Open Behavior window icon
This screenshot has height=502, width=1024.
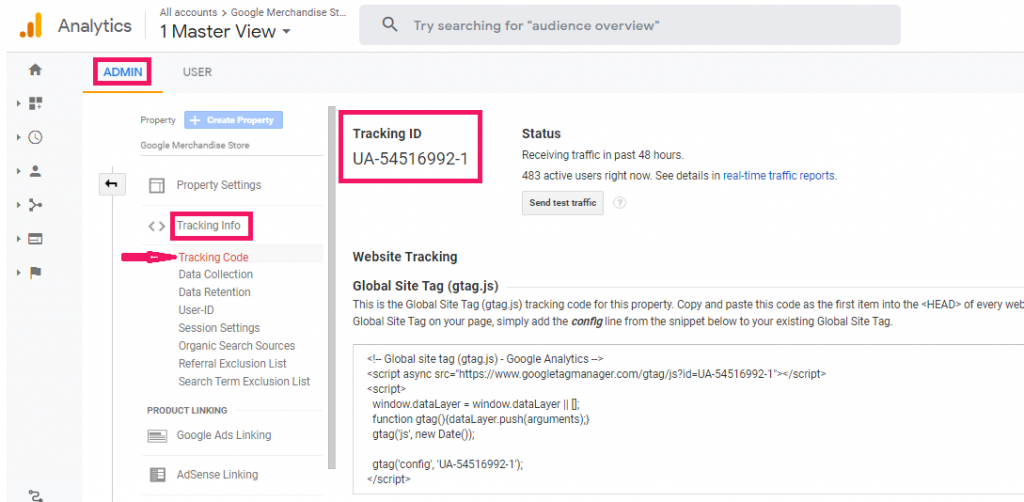point(35,239)
